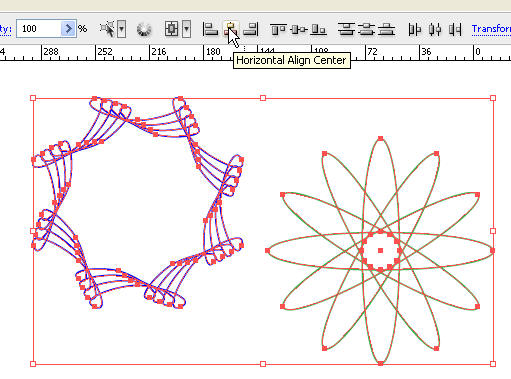Click the Horizontal Align Center button

coord(231,29)
